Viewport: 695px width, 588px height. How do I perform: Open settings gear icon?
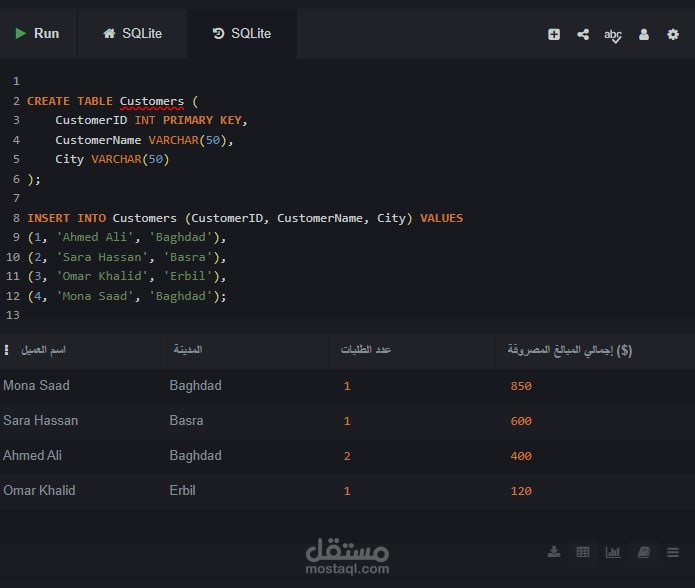point(673,34)
